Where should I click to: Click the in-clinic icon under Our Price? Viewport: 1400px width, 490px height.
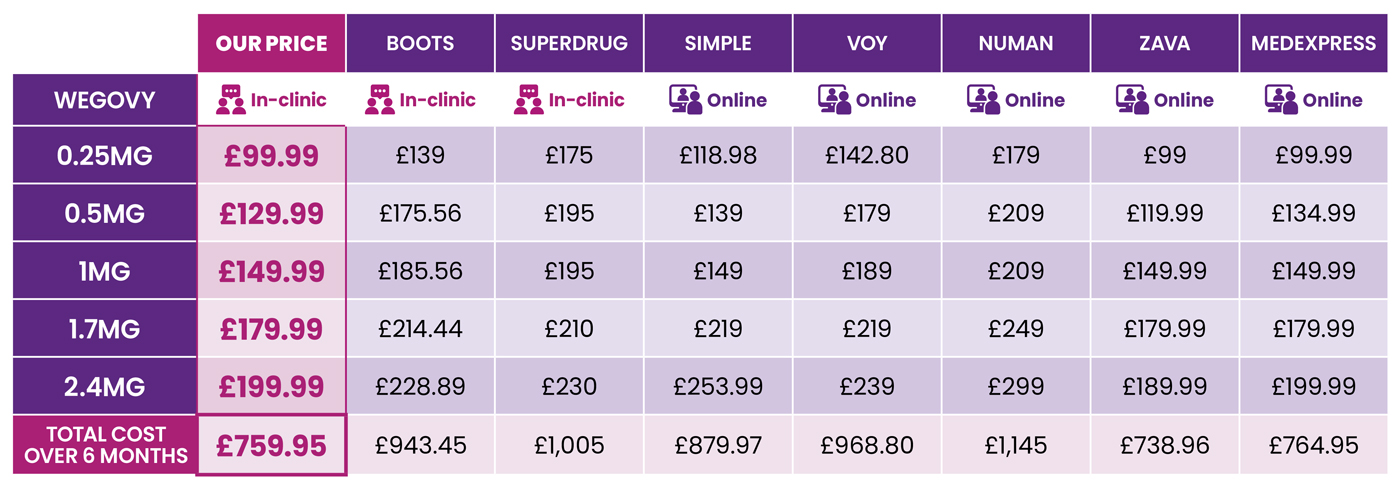(x=231, y=99)
